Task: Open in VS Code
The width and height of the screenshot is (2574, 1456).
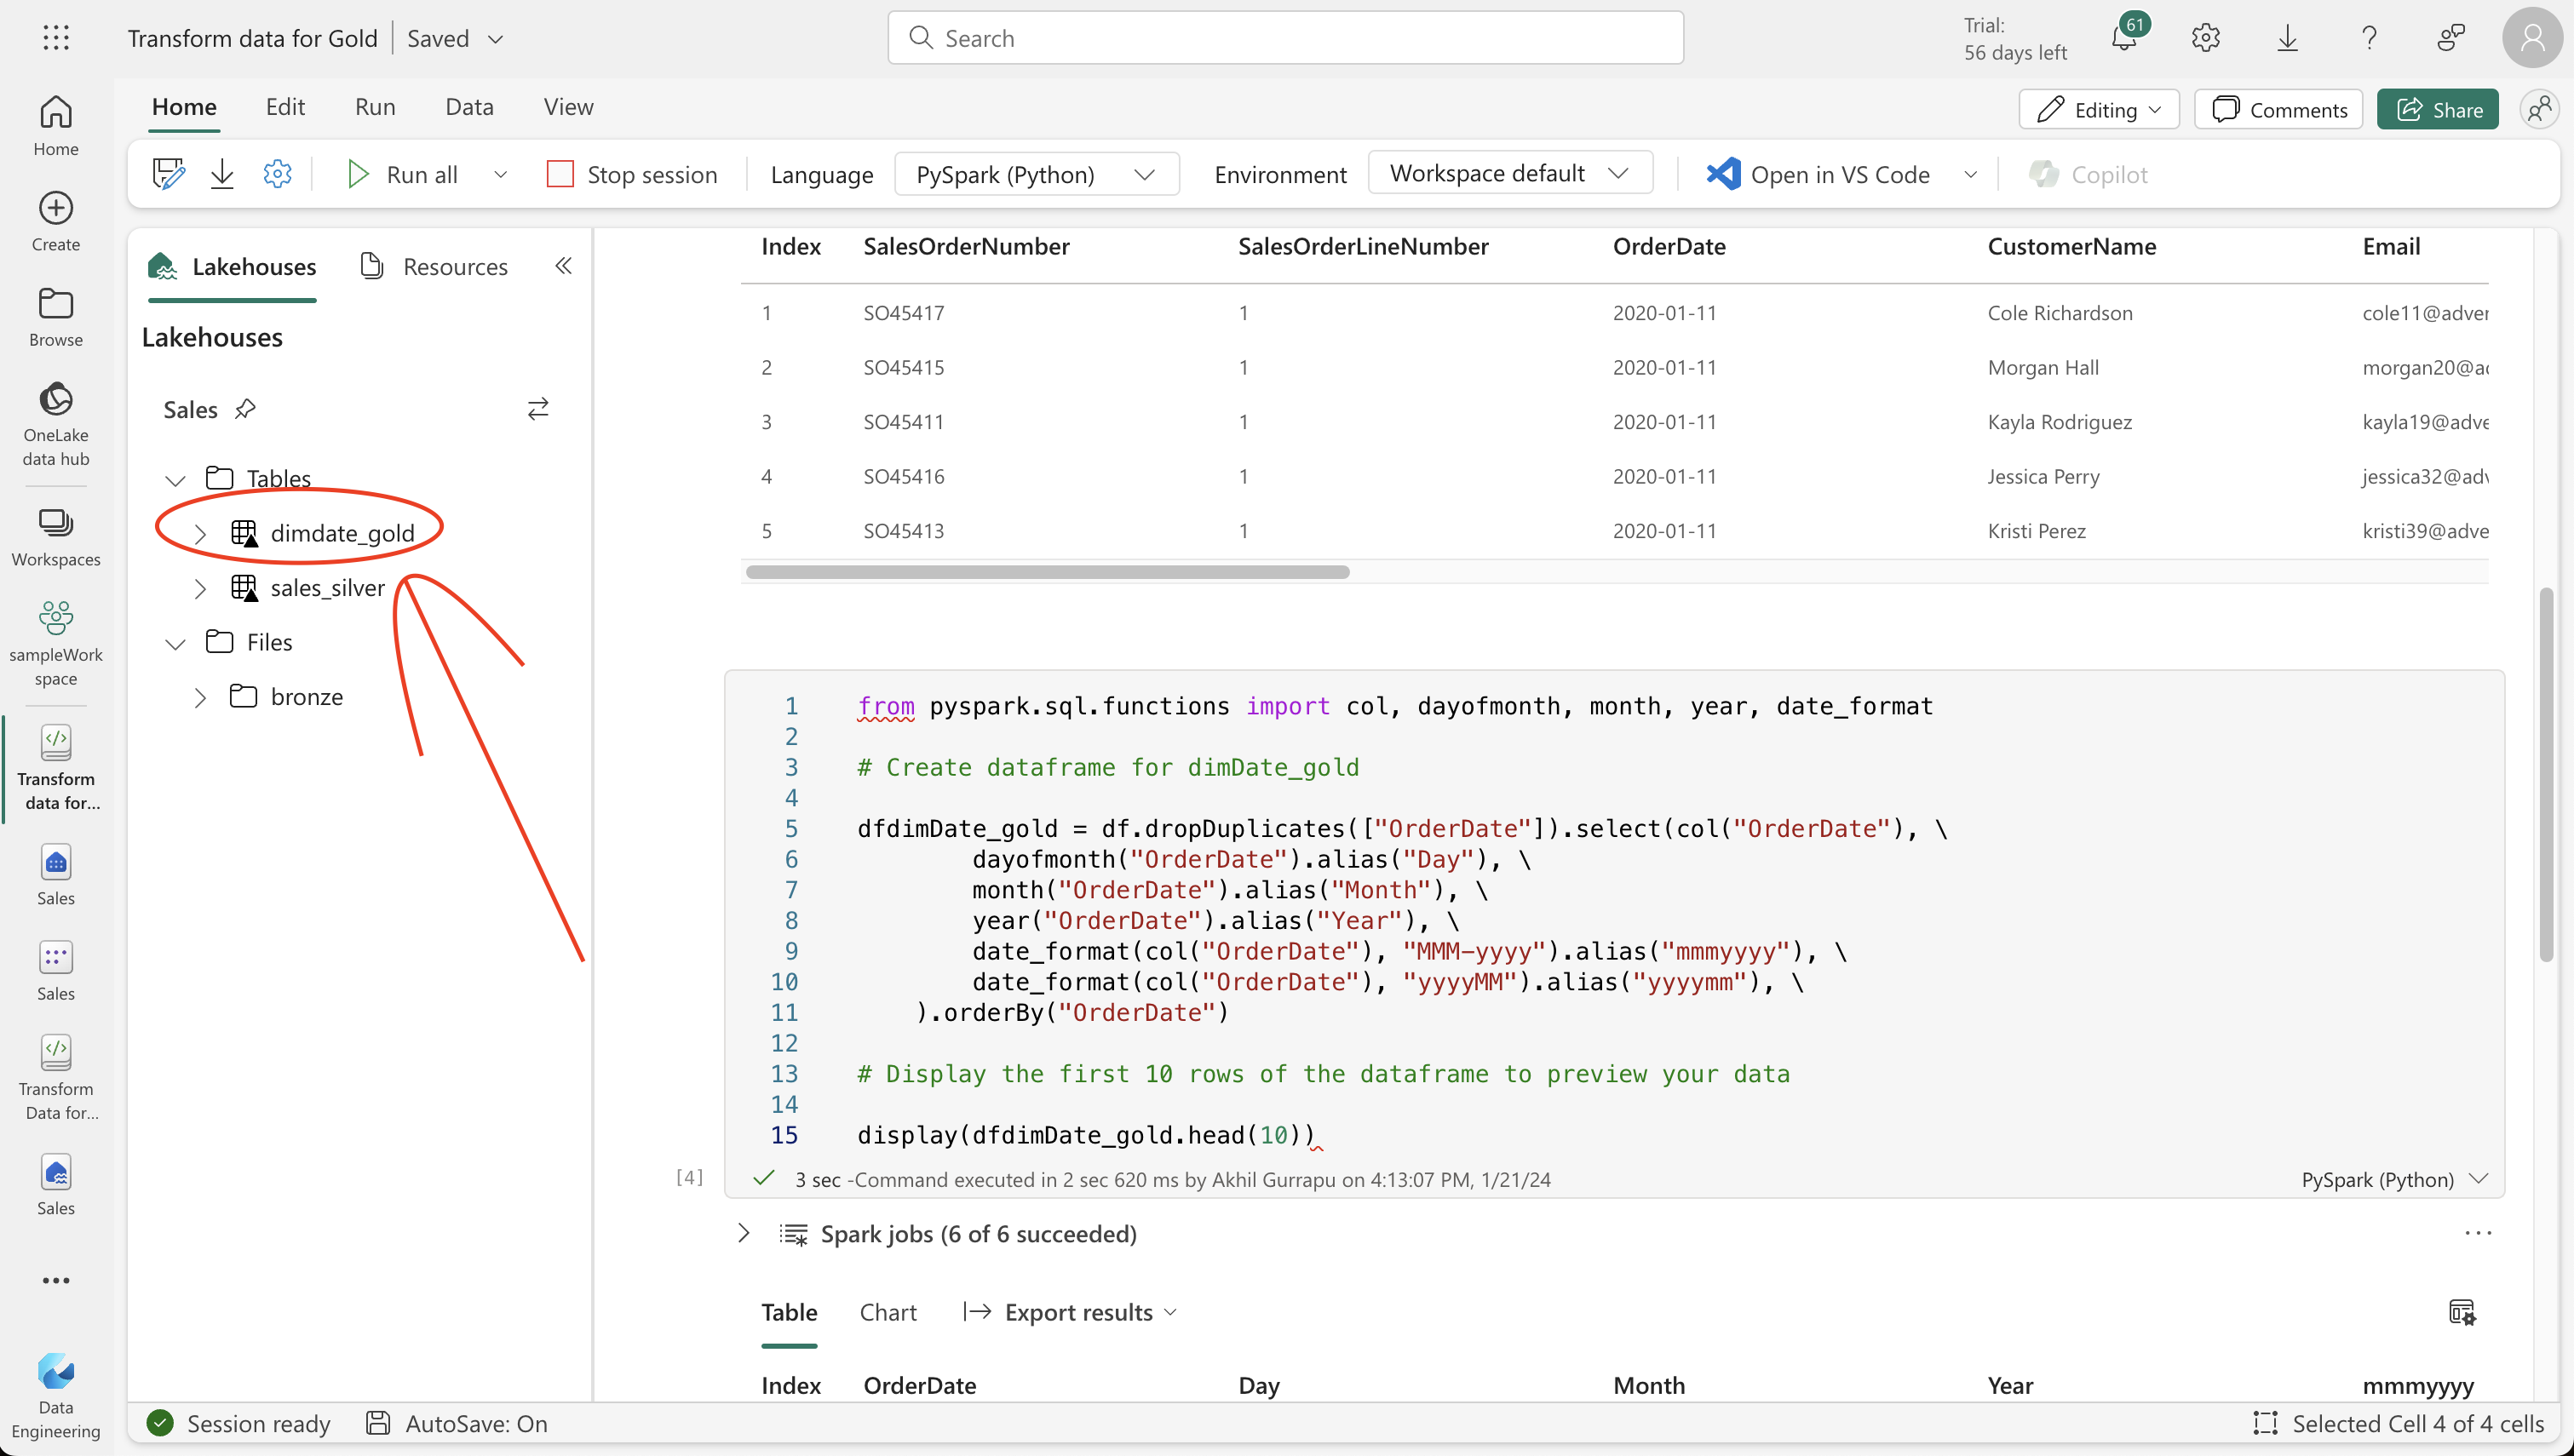Action: click(x=1818, y=174)
